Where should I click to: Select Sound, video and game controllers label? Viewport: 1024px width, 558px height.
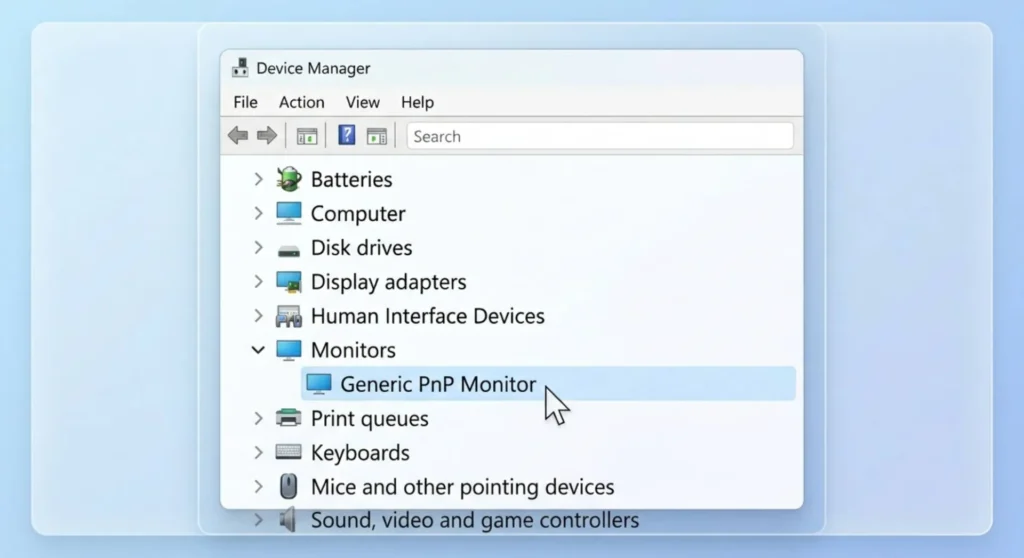tap(475, 520)
